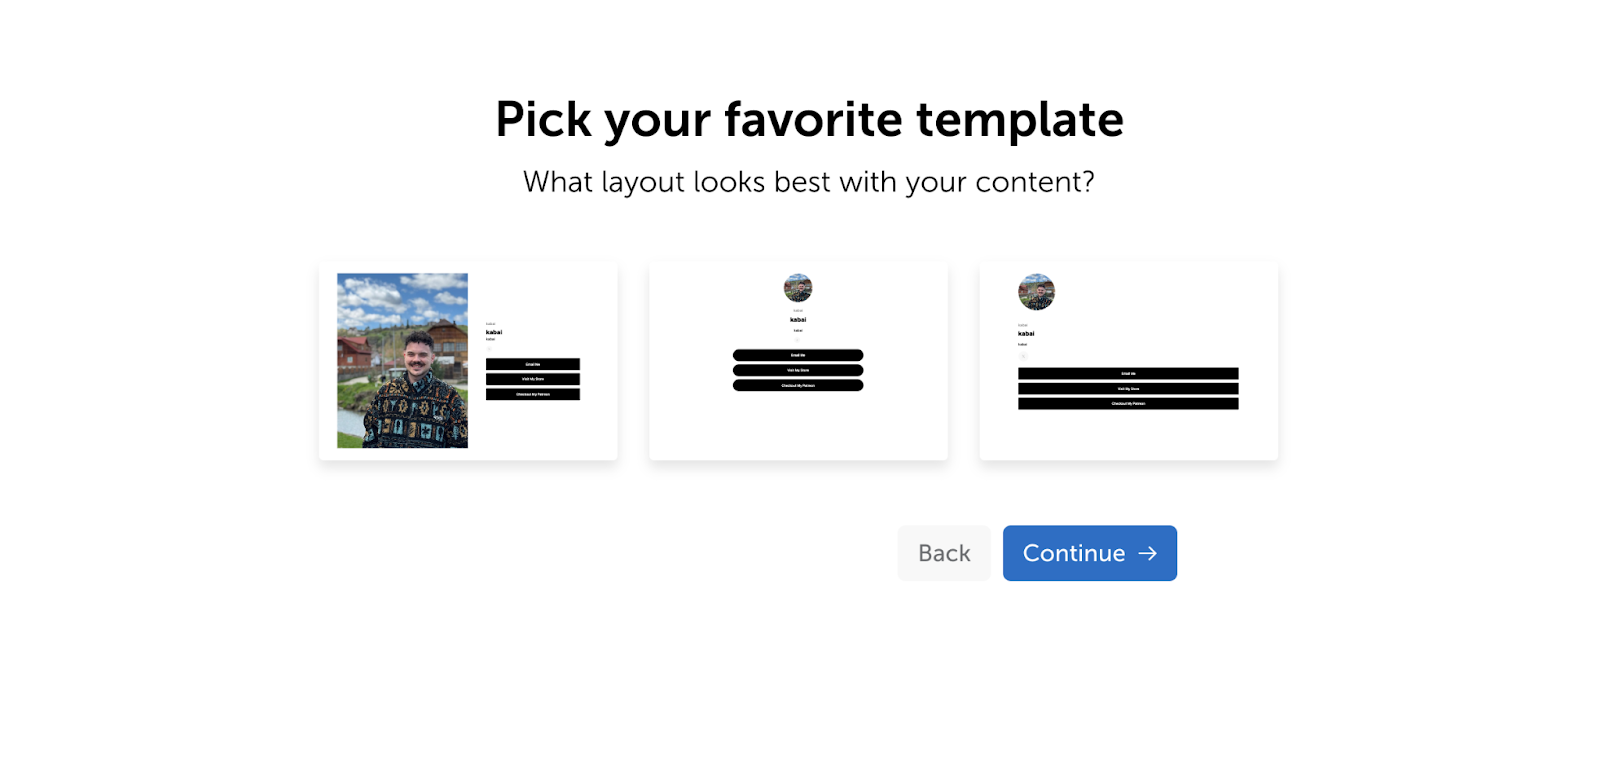The height and width of the screenshot is (768, 1600).
Task: Click "Visit My Store" pill in the centered template
Action: 798,370
